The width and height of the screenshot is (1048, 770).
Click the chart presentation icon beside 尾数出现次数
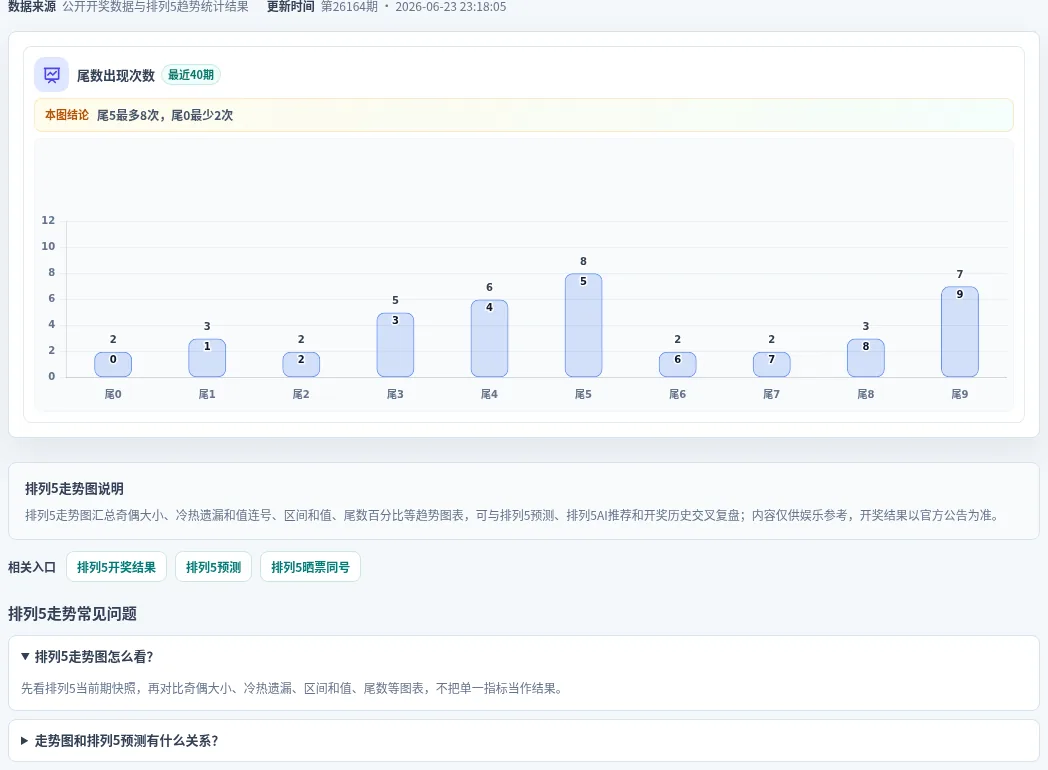click(x=51, y=75)
